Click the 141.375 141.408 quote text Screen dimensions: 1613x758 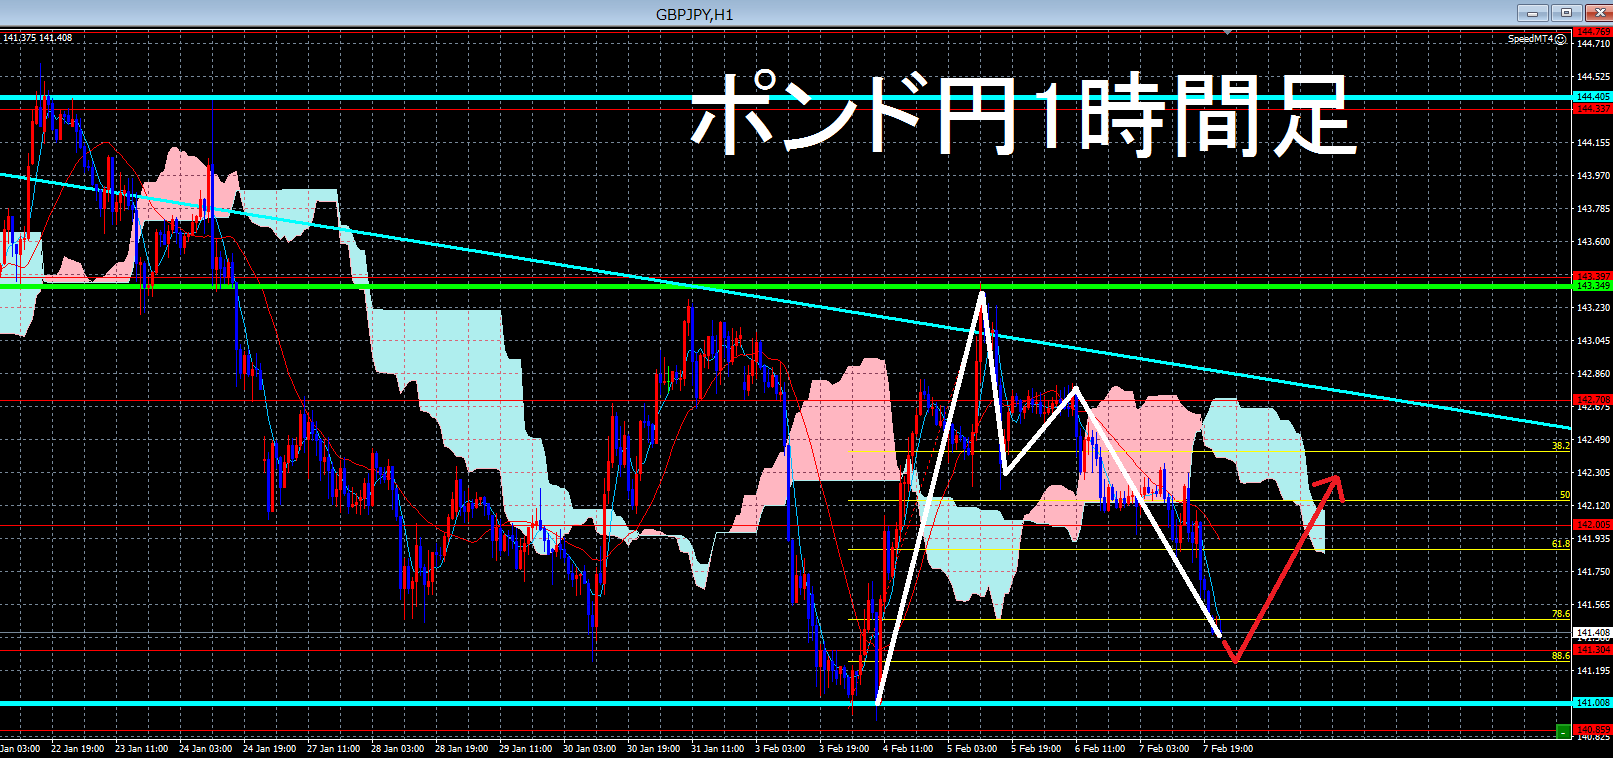37,38
